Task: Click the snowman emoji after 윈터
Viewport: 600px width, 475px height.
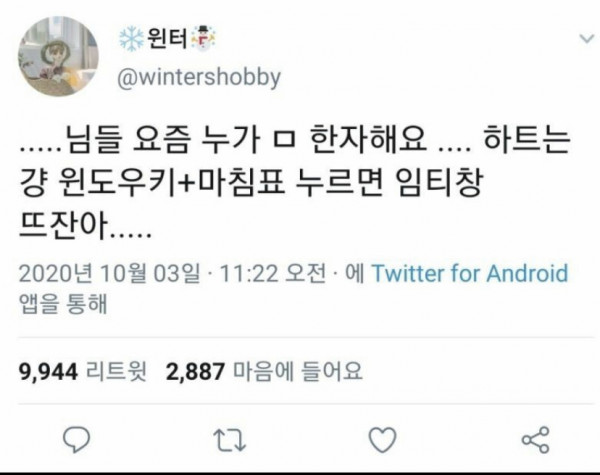Action: (203, 38)
